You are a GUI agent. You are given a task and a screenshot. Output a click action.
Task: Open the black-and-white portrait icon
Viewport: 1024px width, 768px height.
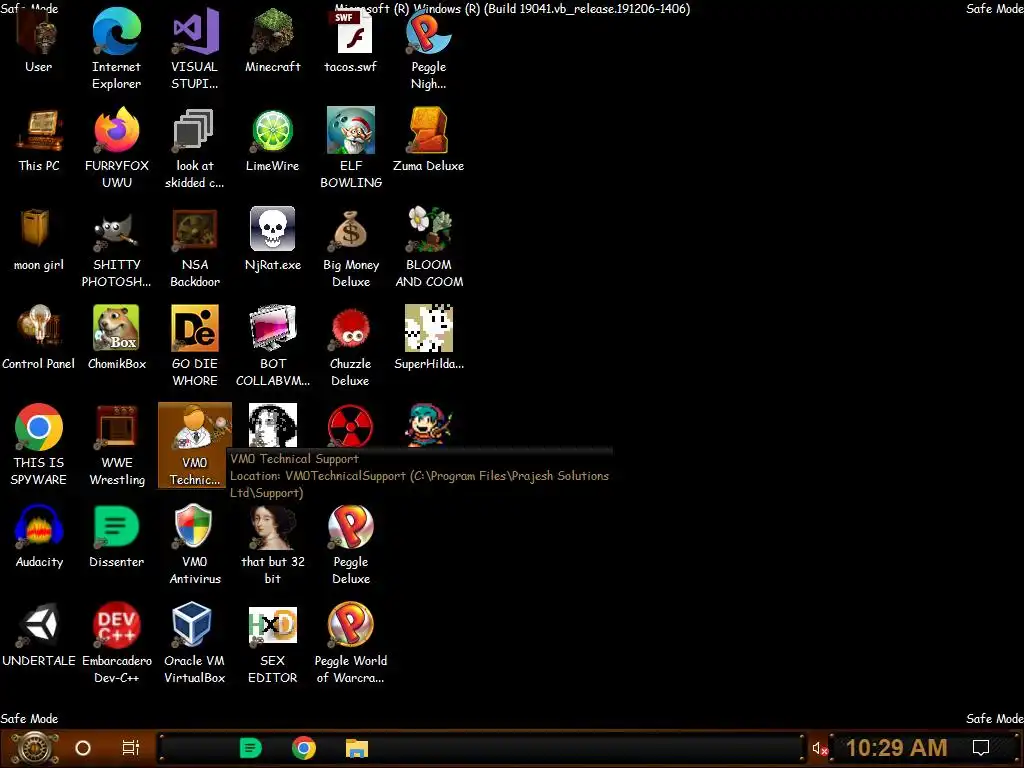(x=272, y=425)
